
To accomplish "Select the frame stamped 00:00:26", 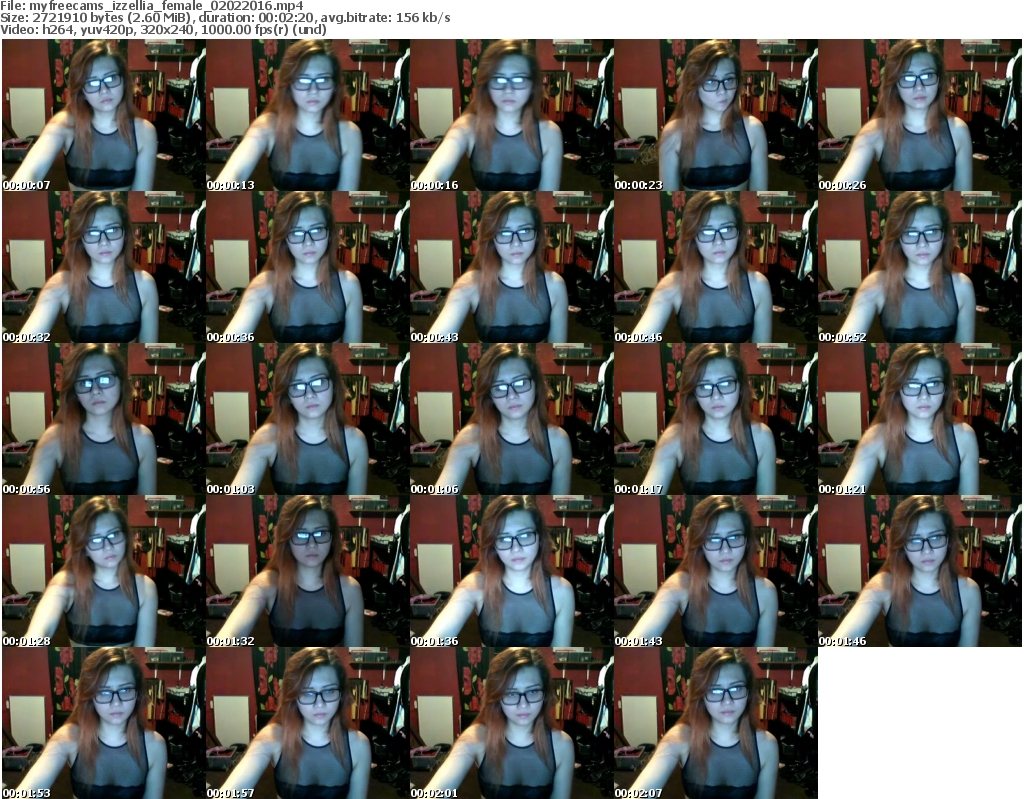I will click(x=920, y=115).
